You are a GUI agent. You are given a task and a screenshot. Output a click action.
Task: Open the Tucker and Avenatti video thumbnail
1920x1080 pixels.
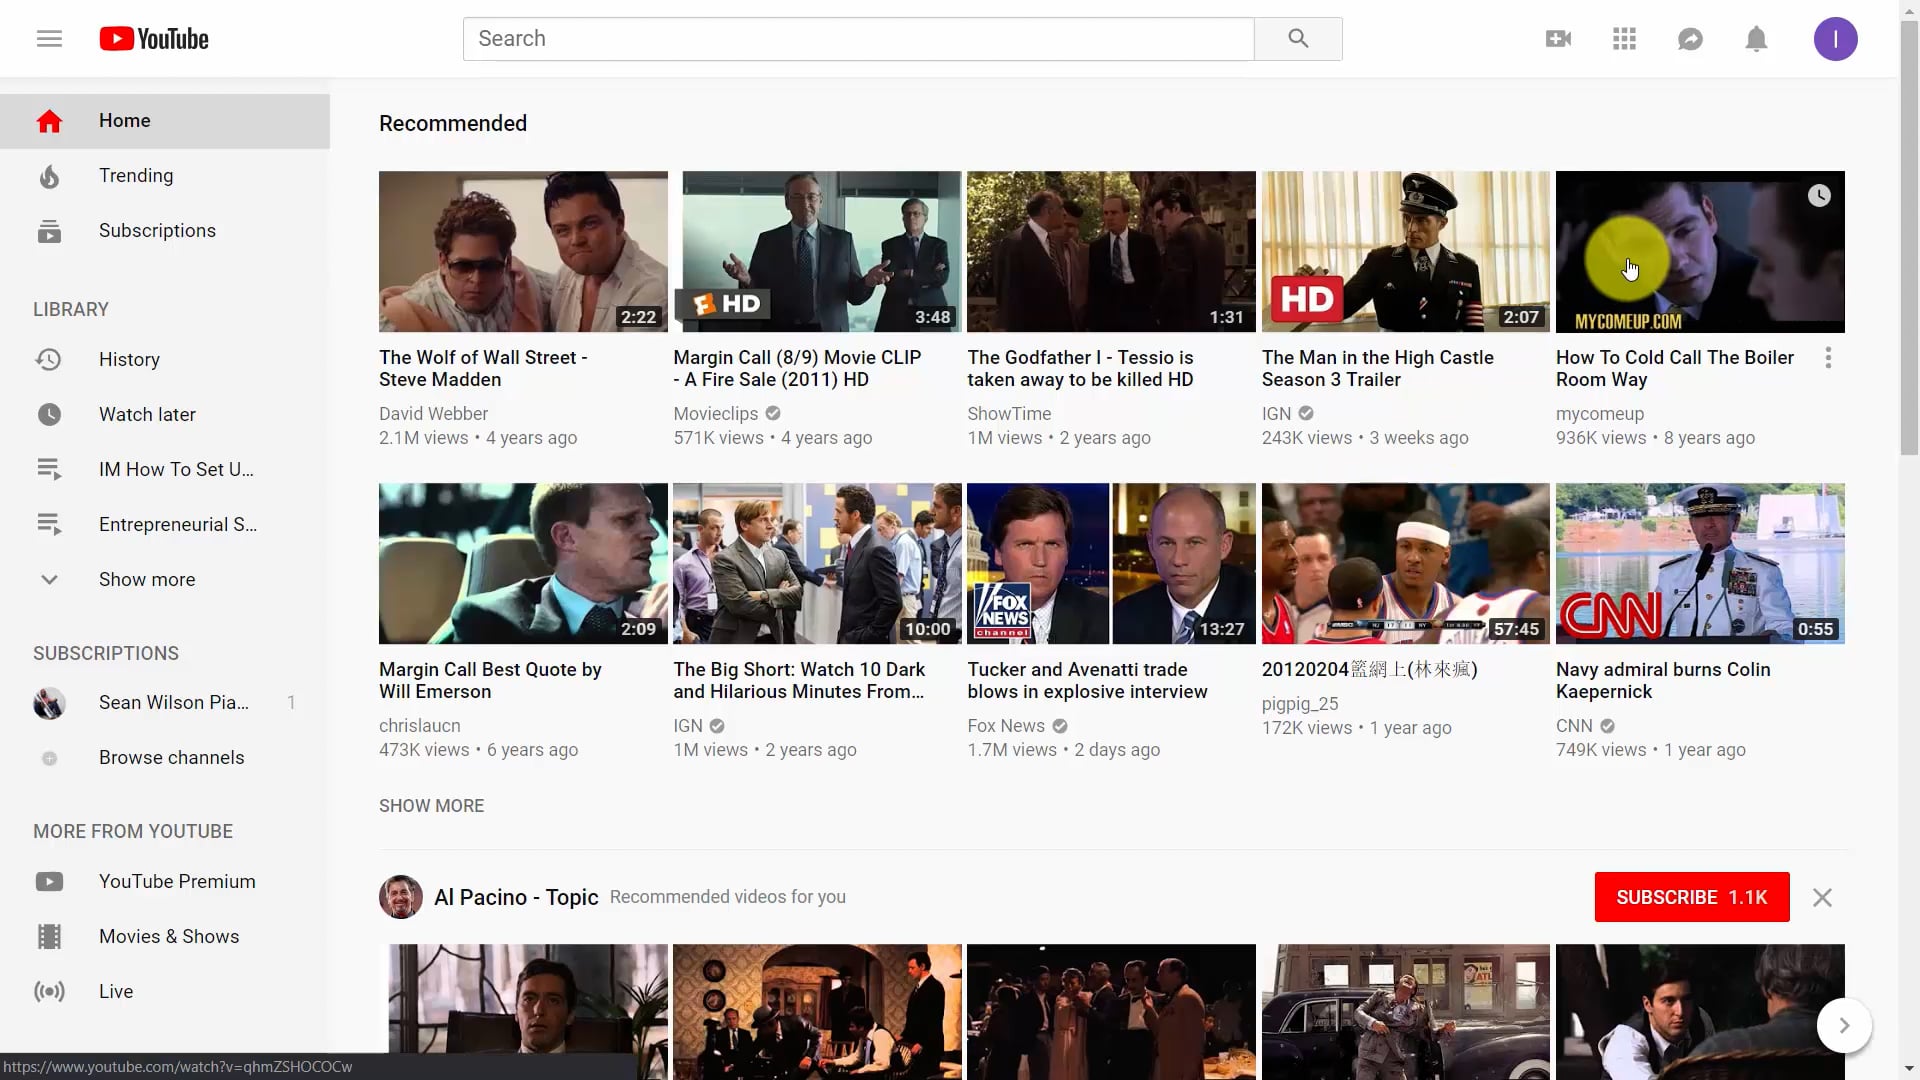pyautogui.click(x=1111, y=563)
